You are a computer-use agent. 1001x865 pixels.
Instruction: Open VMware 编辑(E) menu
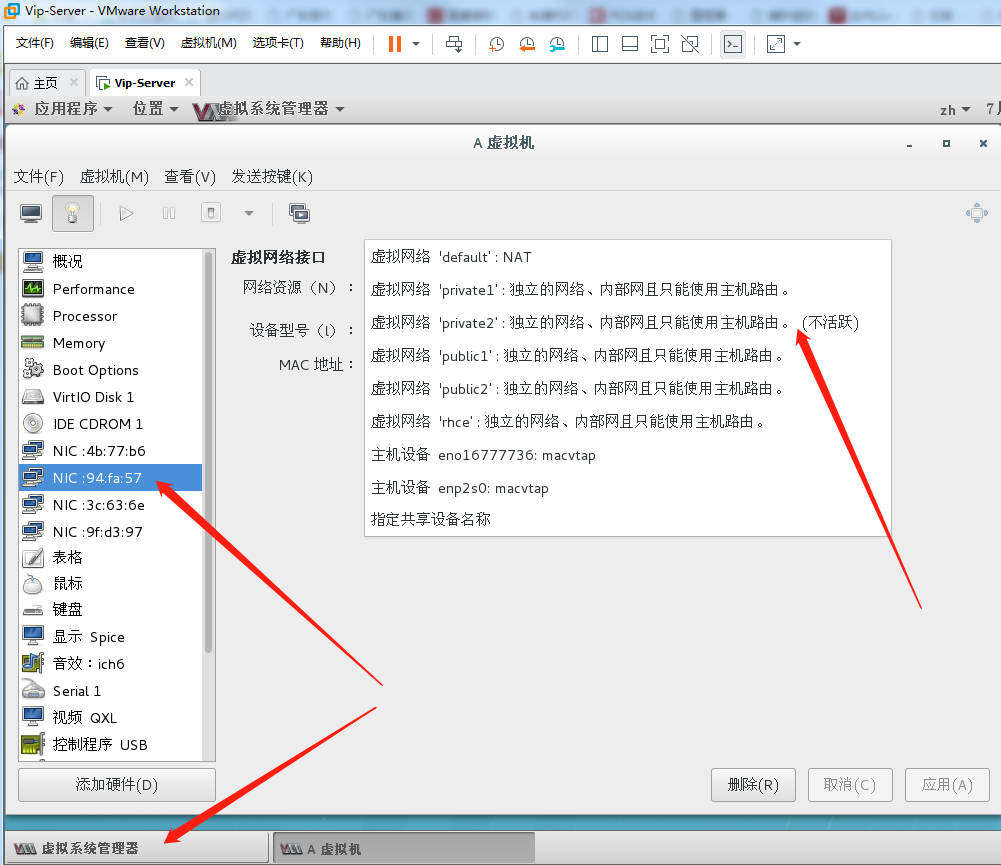[x=89, y=43]
